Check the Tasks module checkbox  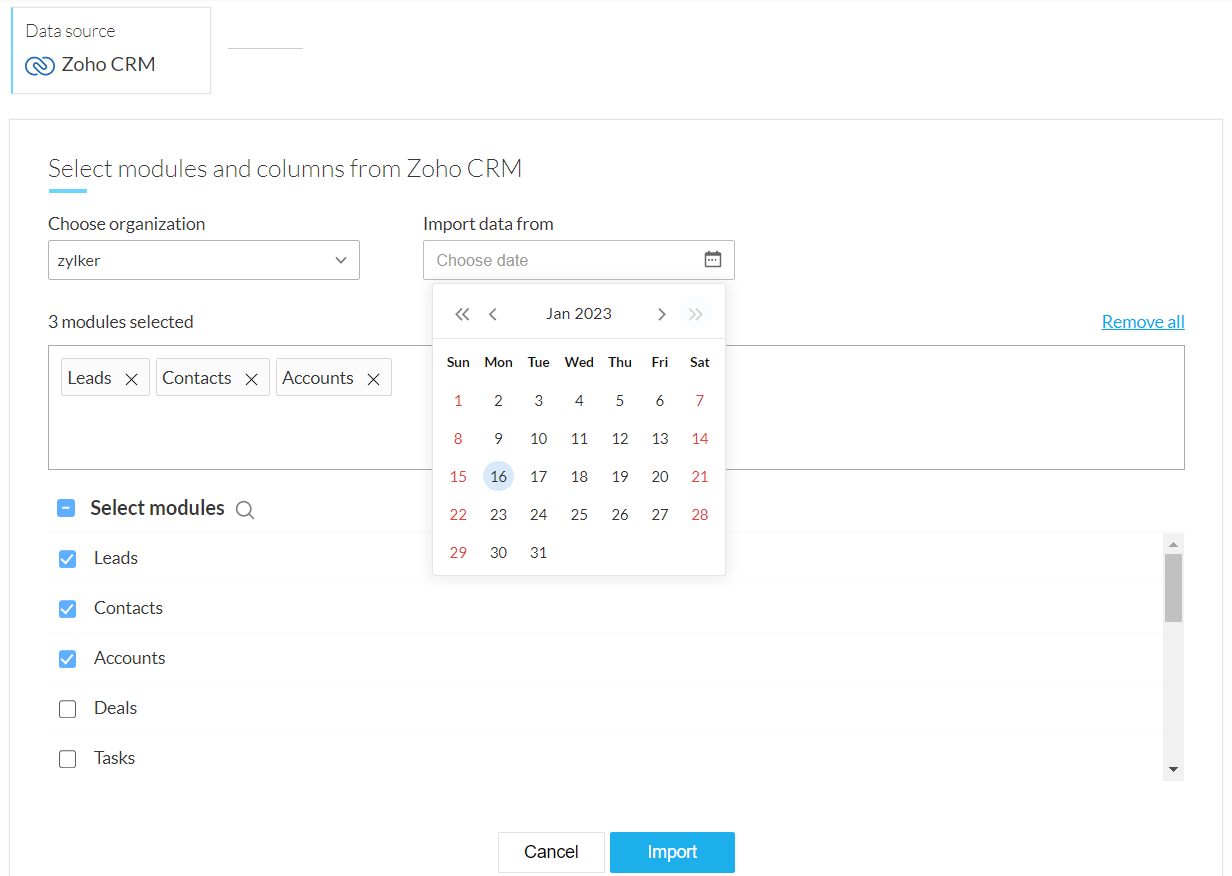click(x=67, y=759)
